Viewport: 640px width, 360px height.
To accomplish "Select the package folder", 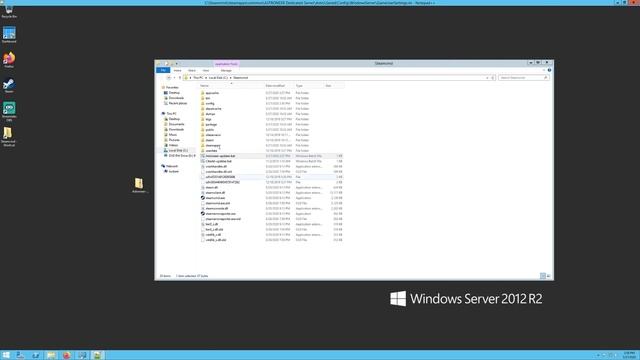I will coord(211,124).
